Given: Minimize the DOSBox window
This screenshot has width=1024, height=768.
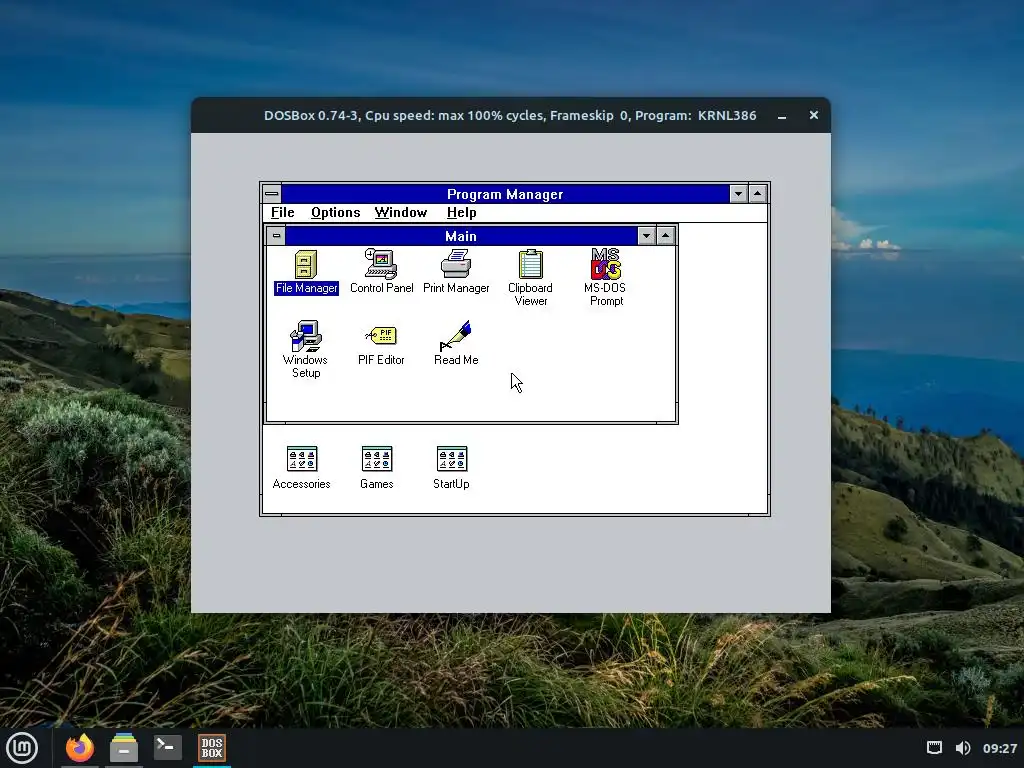Looking at the screenshot, I should (782, 116).
